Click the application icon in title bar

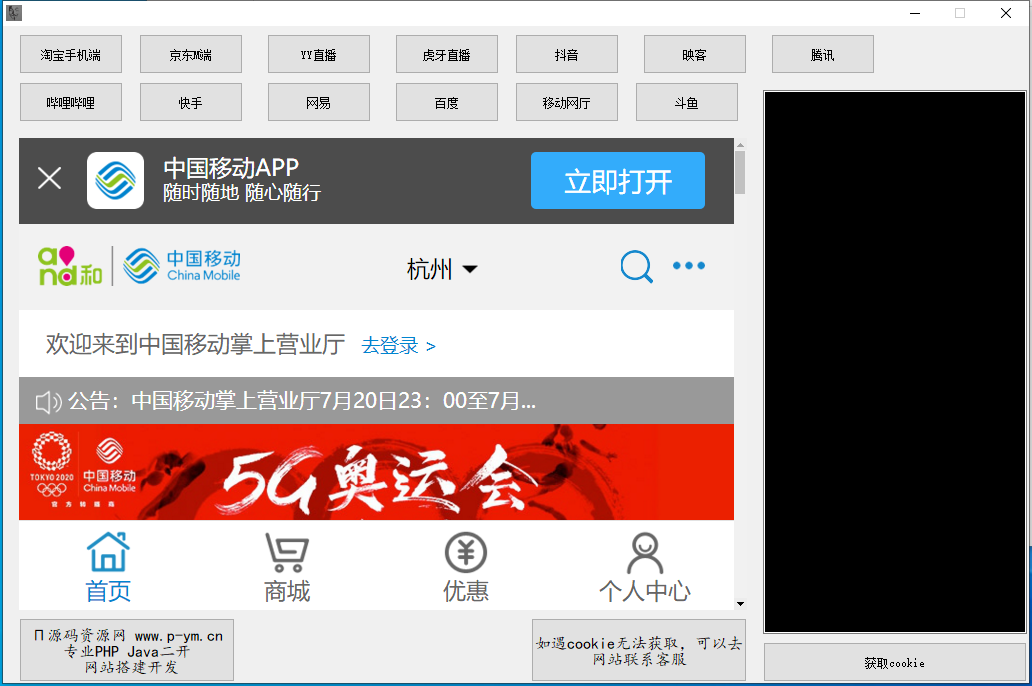point(14,13)
